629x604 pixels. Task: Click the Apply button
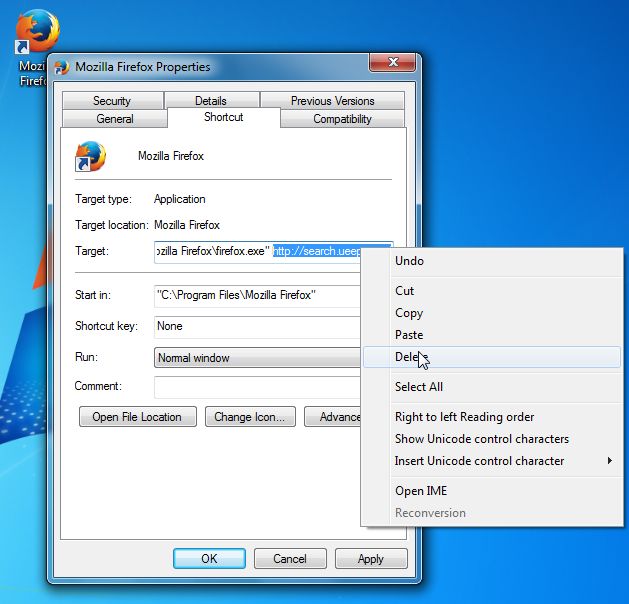click(371, 559)
